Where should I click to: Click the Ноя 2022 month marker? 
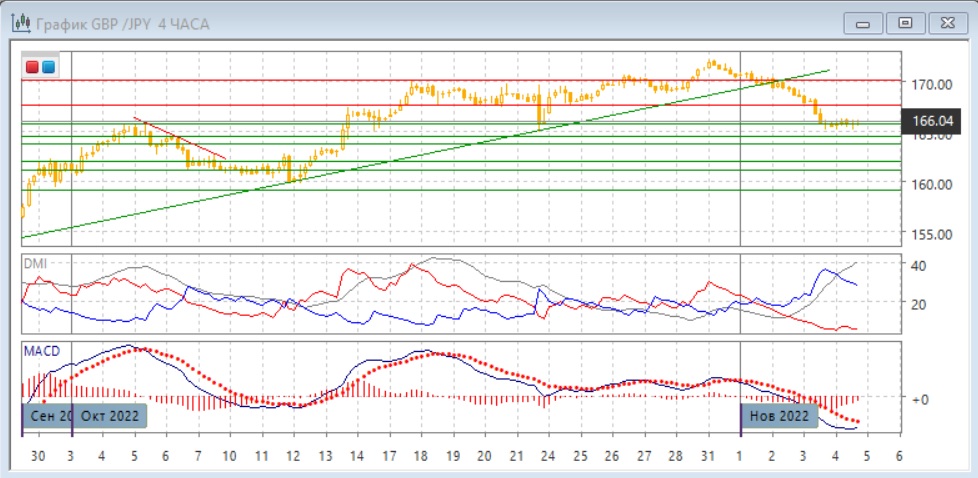tap(779, 415)
